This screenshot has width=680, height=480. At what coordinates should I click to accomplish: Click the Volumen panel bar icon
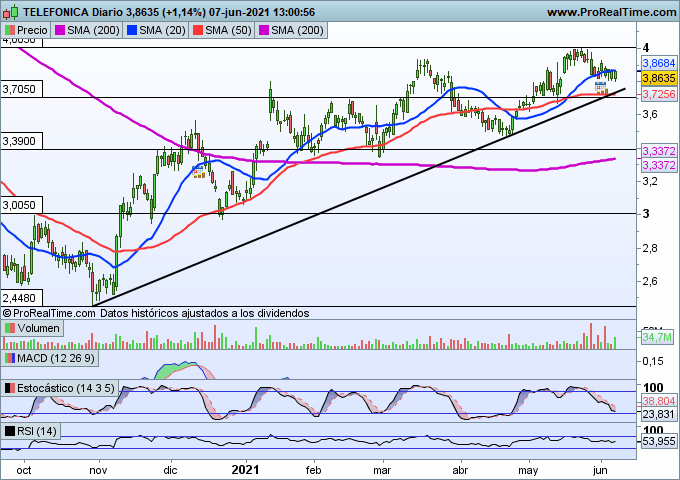10,328
